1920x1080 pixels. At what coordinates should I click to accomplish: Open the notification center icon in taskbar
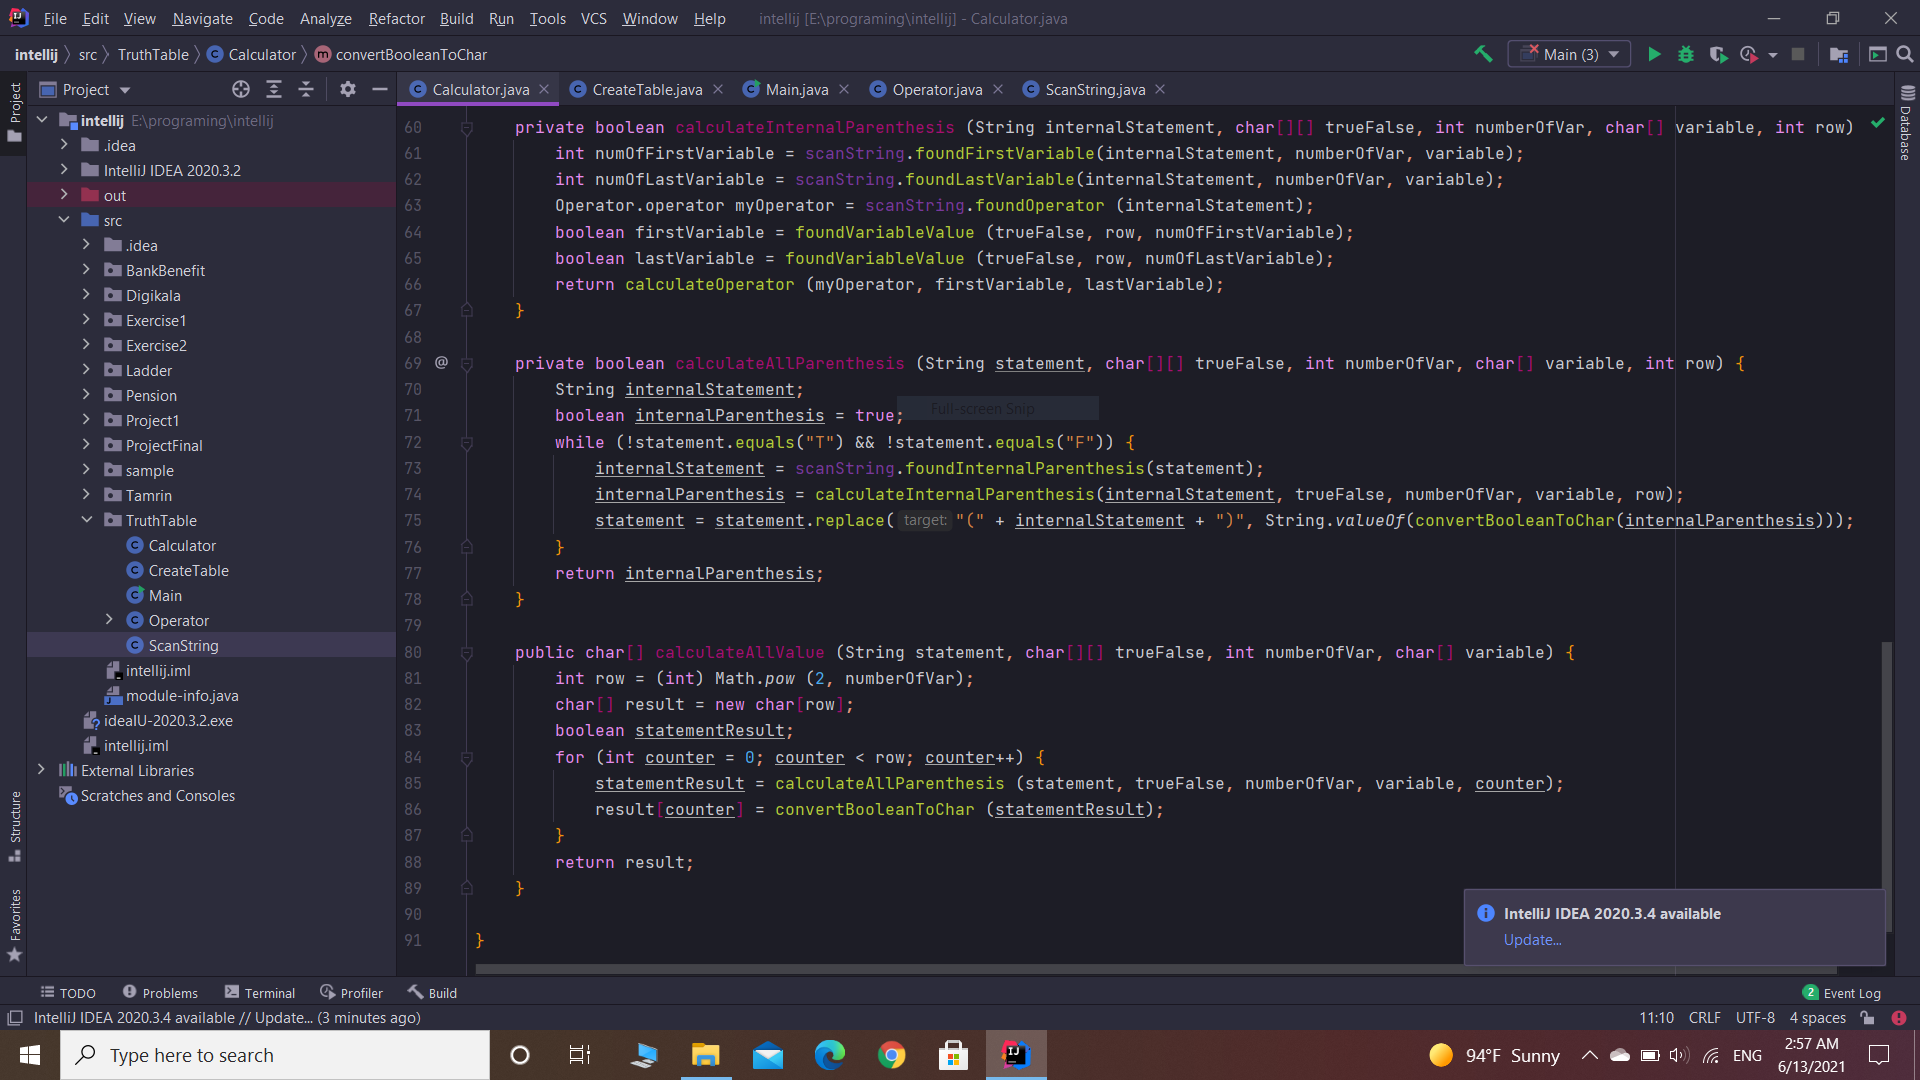pos(1879,1055)
